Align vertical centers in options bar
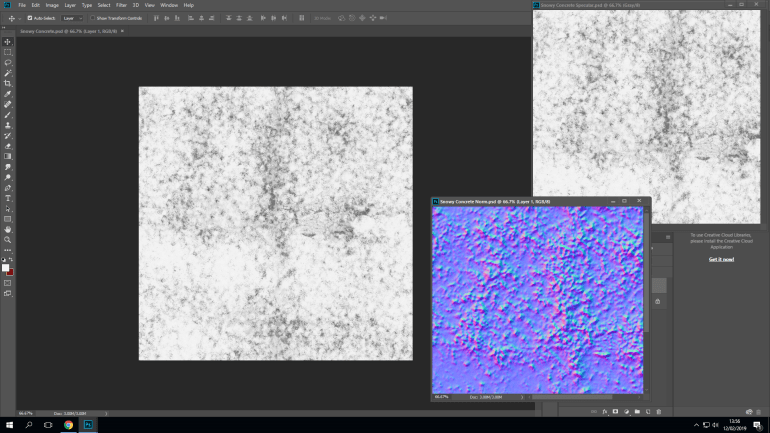Viewport: 770px width, 433px height. point(166,18)
